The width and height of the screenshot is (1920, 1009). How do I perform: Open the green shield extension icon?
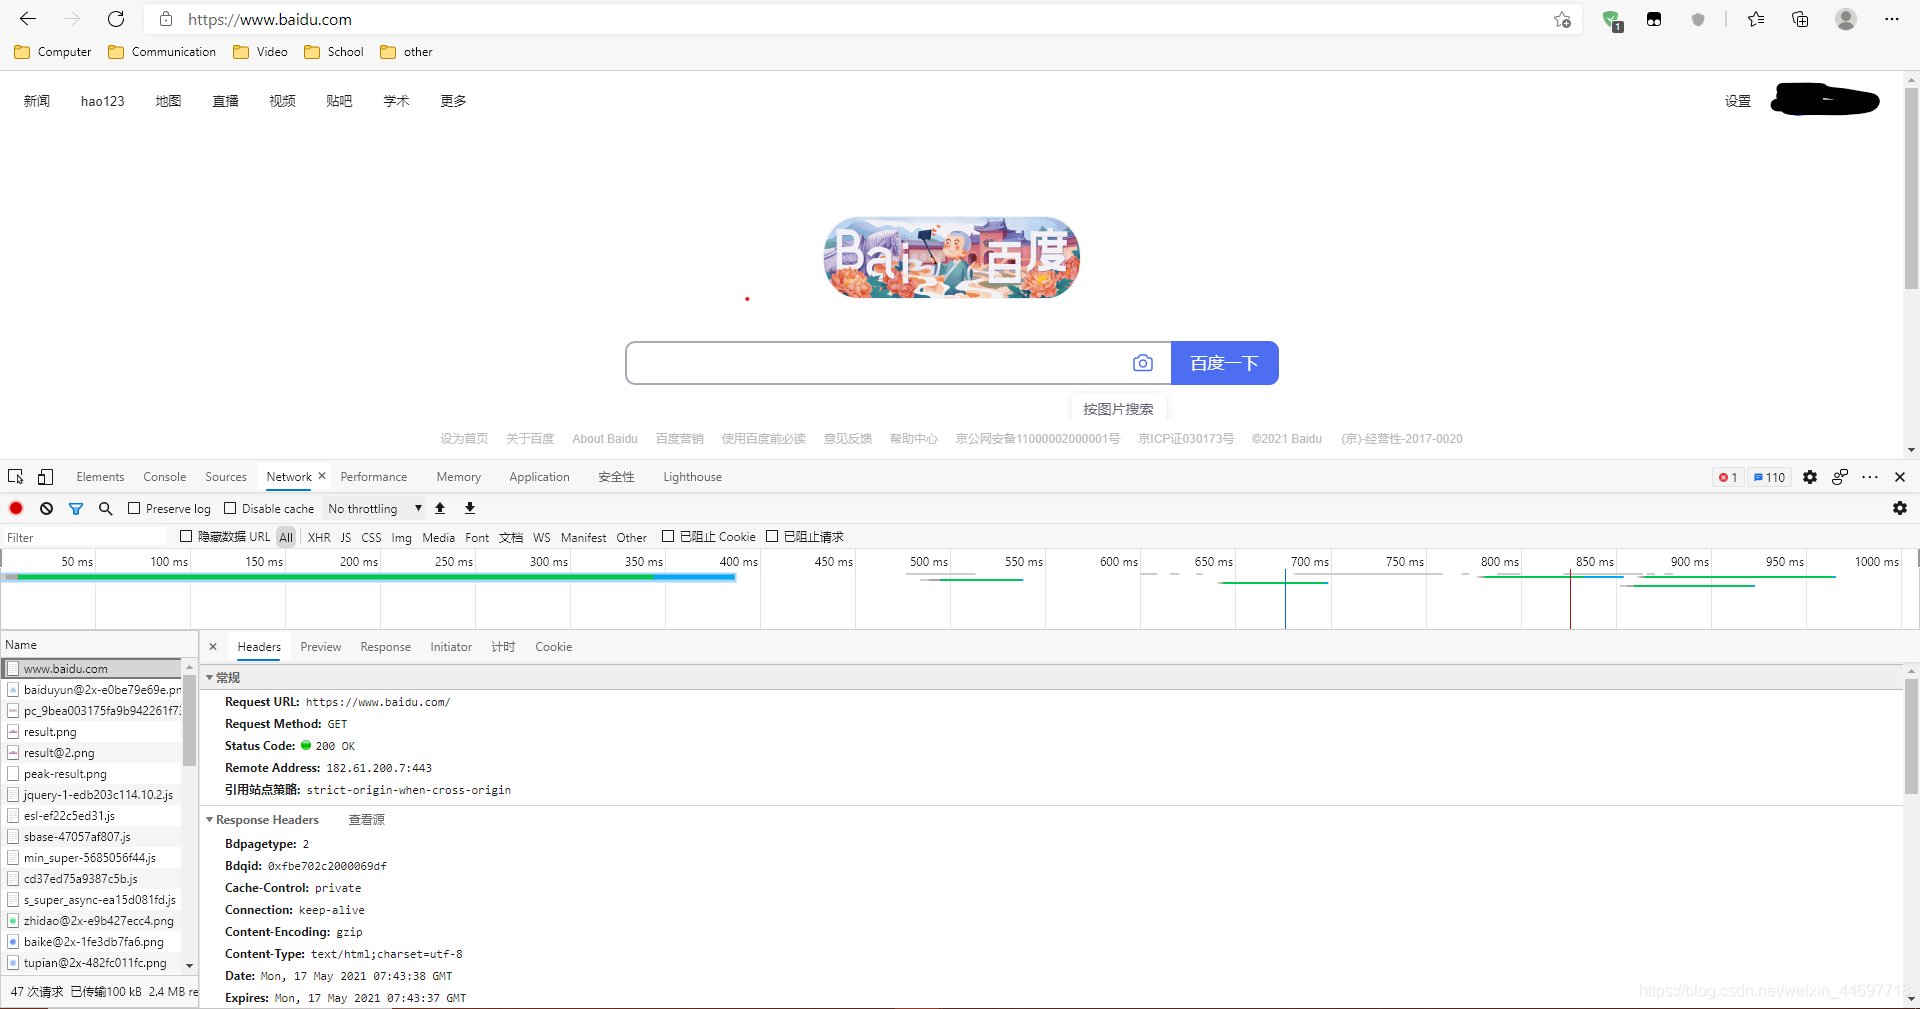tap(1611, 20)
